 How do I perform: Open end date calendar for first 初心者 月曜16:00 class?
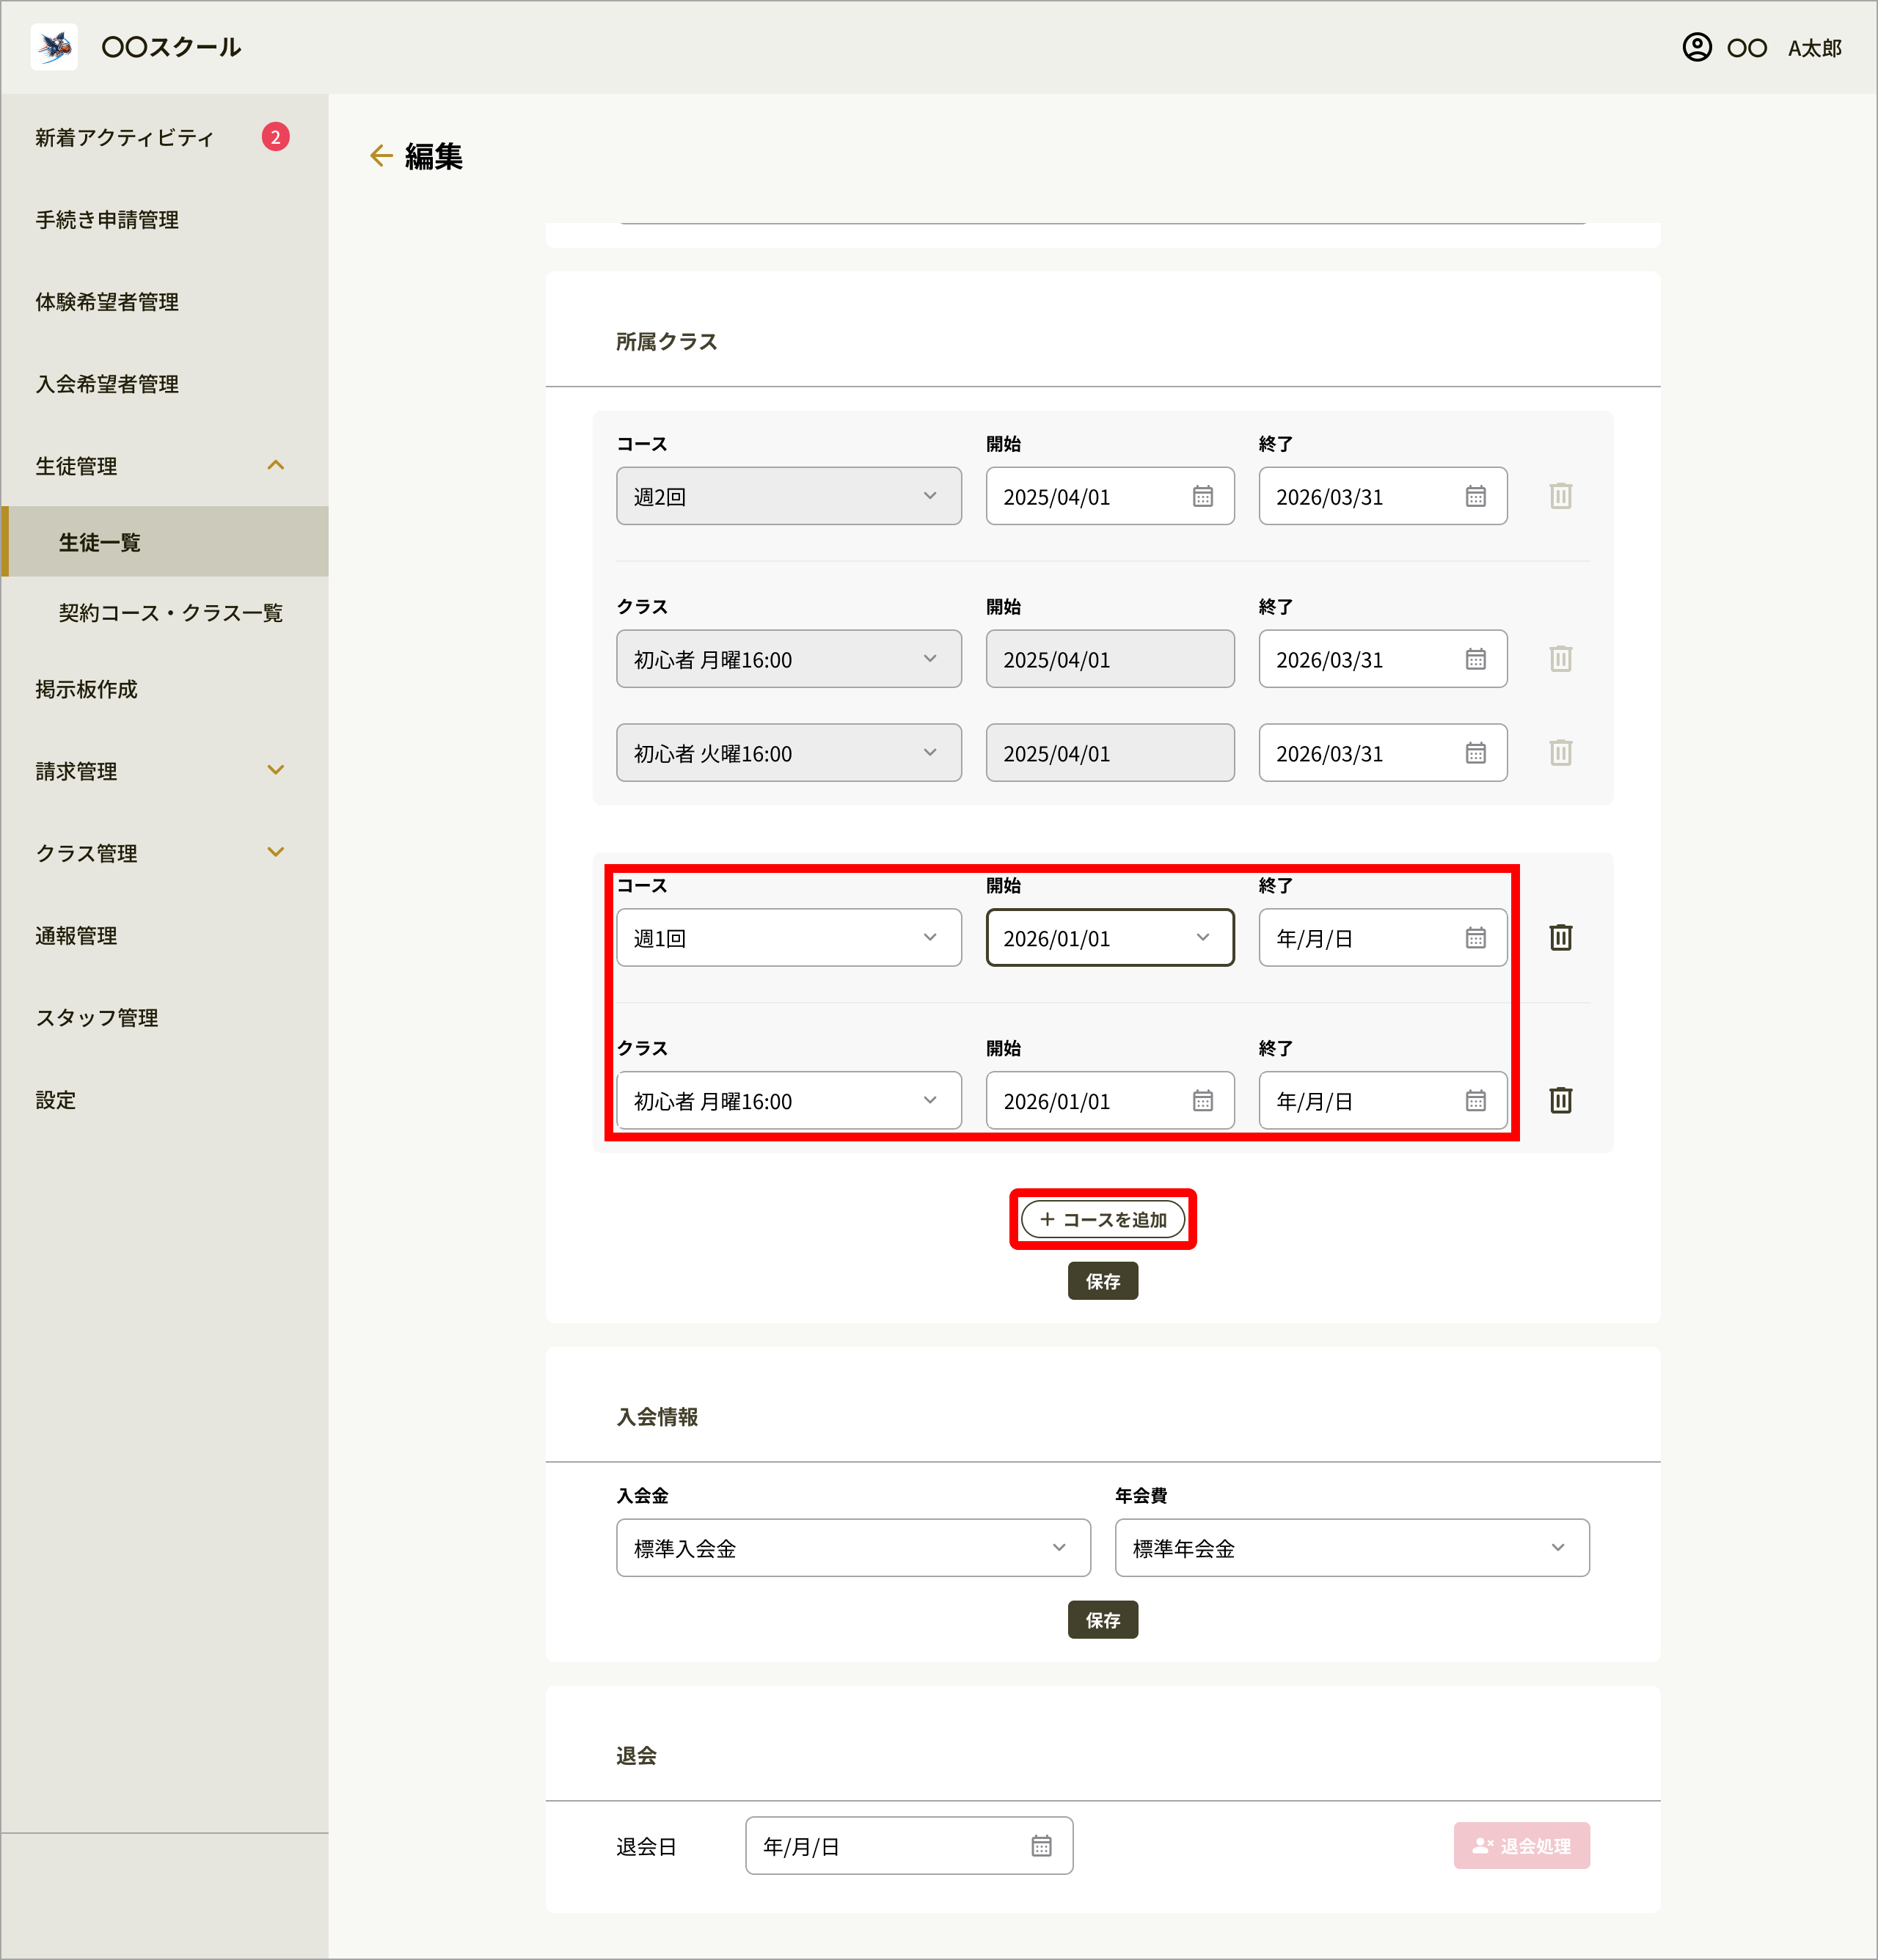(1475, 659)
